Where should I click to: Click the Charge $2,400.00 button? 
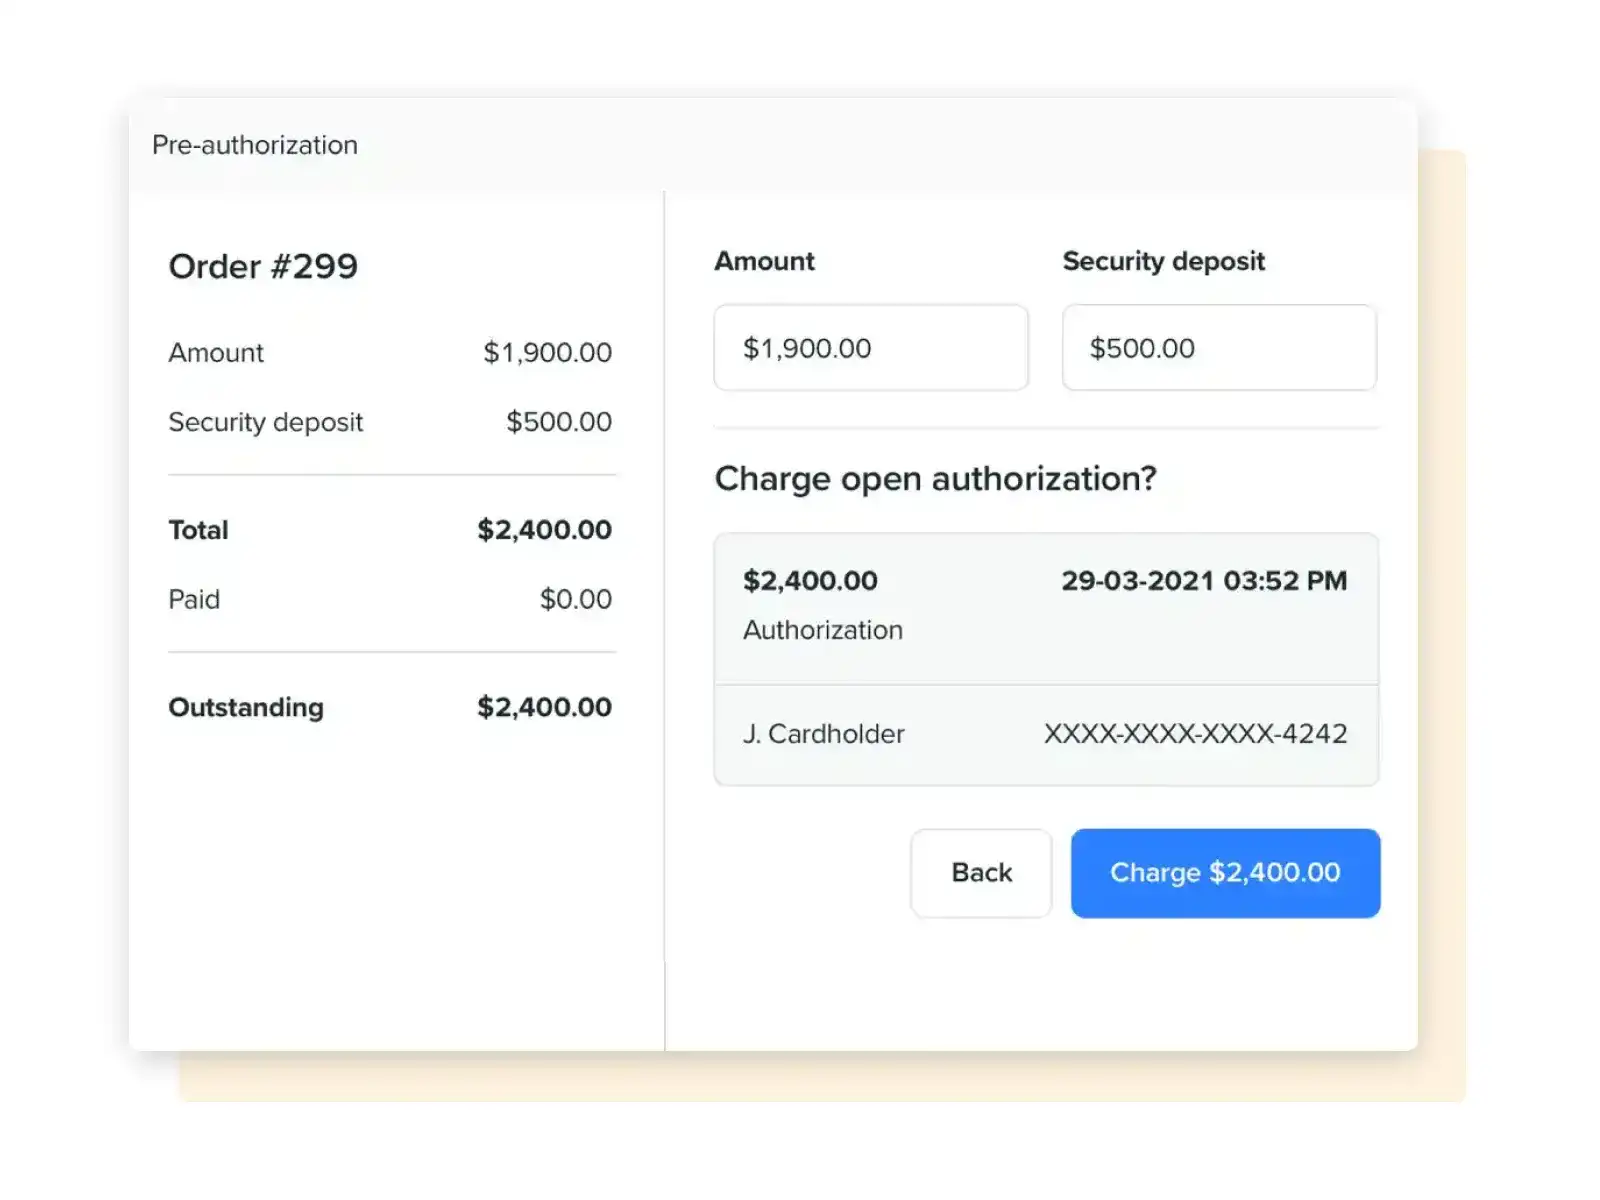pos(1224,872)
